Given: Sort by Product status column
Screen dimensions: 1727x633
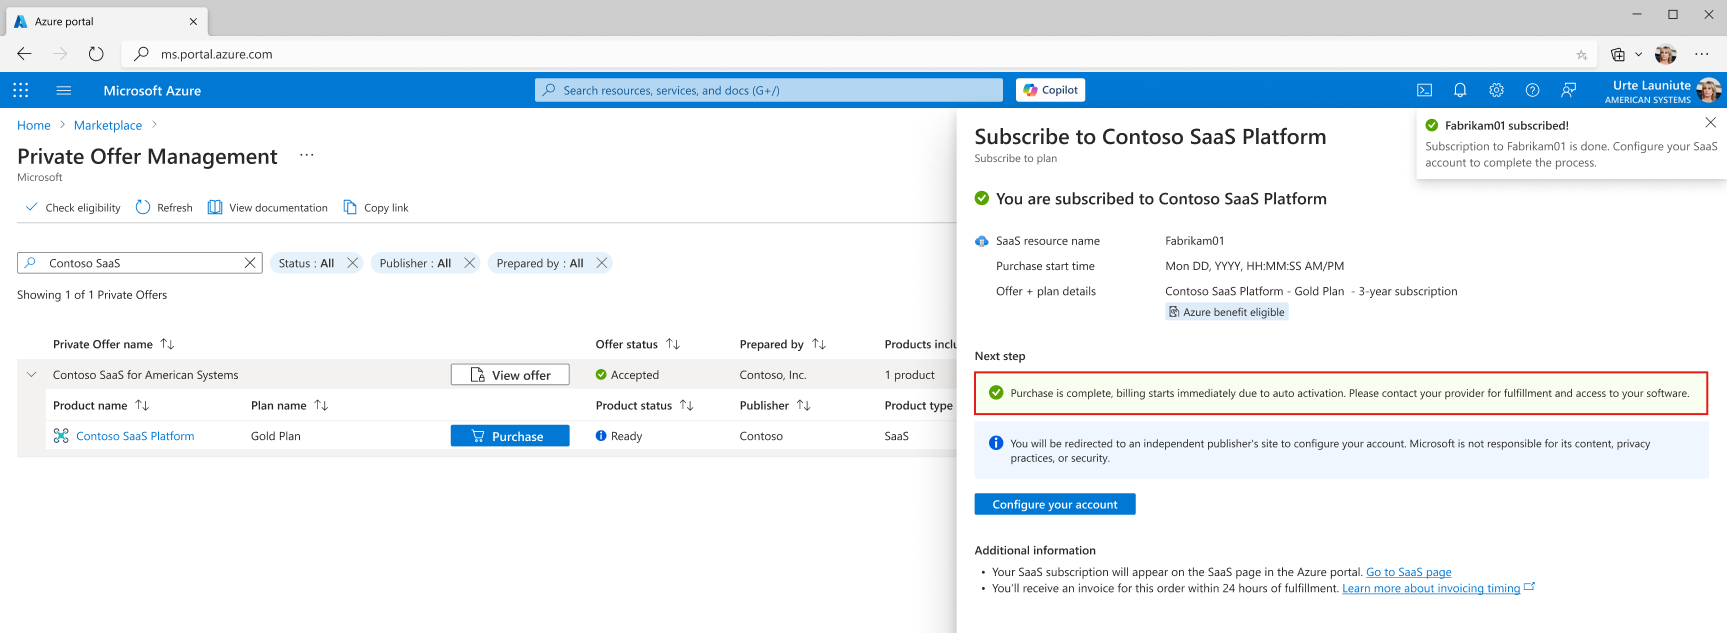Looking at the screenshot, I should pyautogui.click(x=644, y=405).
